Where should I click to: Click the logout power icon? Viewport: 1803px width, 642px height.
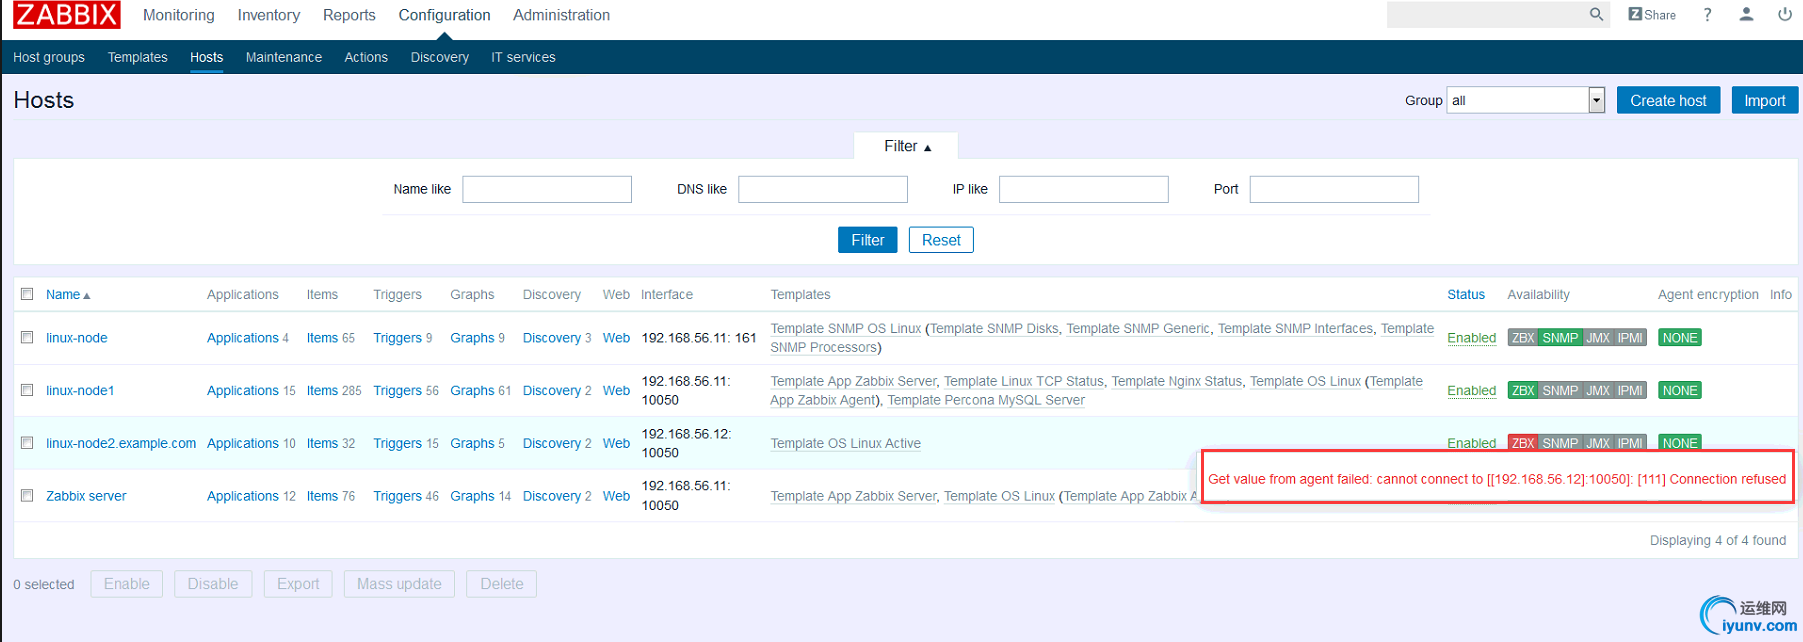1785,14
